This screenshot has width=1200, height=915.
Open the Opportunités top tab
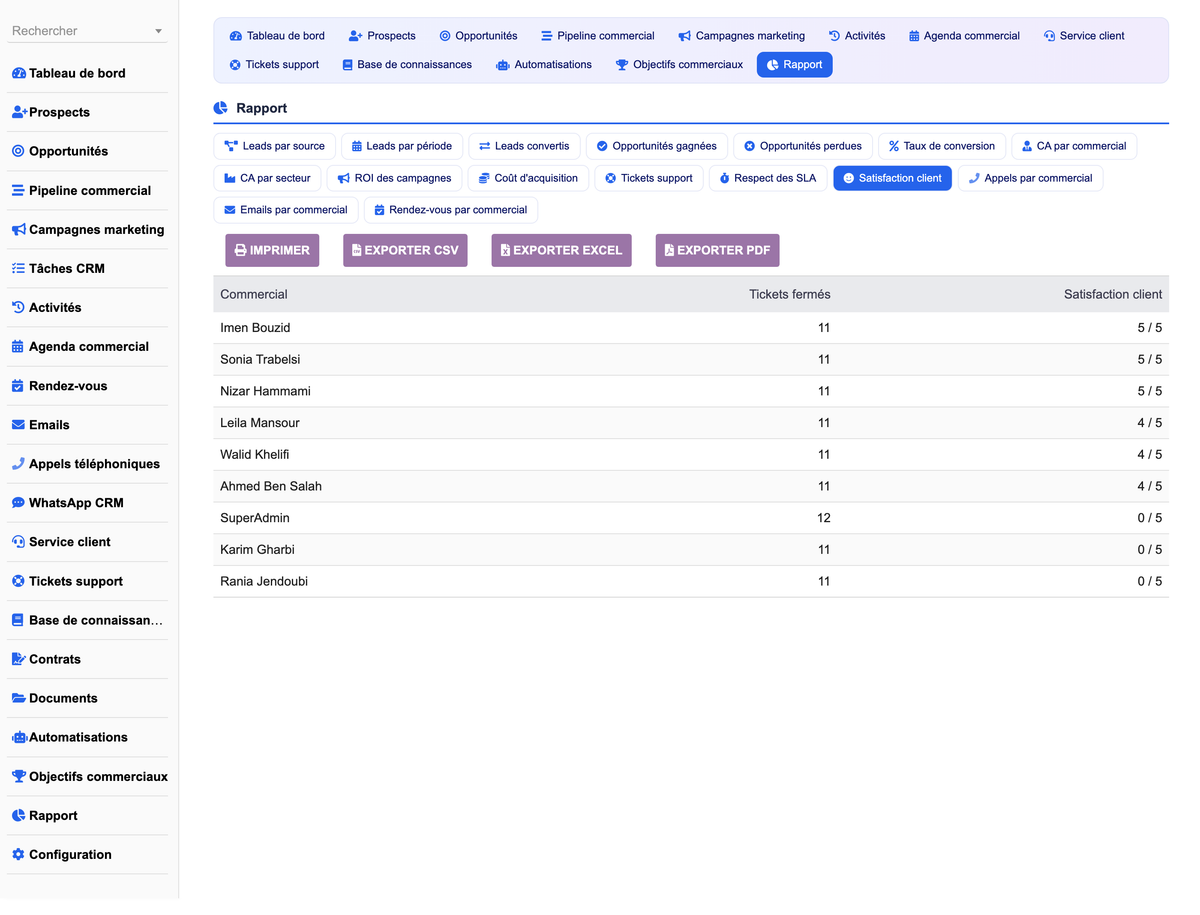coord(478,36)
